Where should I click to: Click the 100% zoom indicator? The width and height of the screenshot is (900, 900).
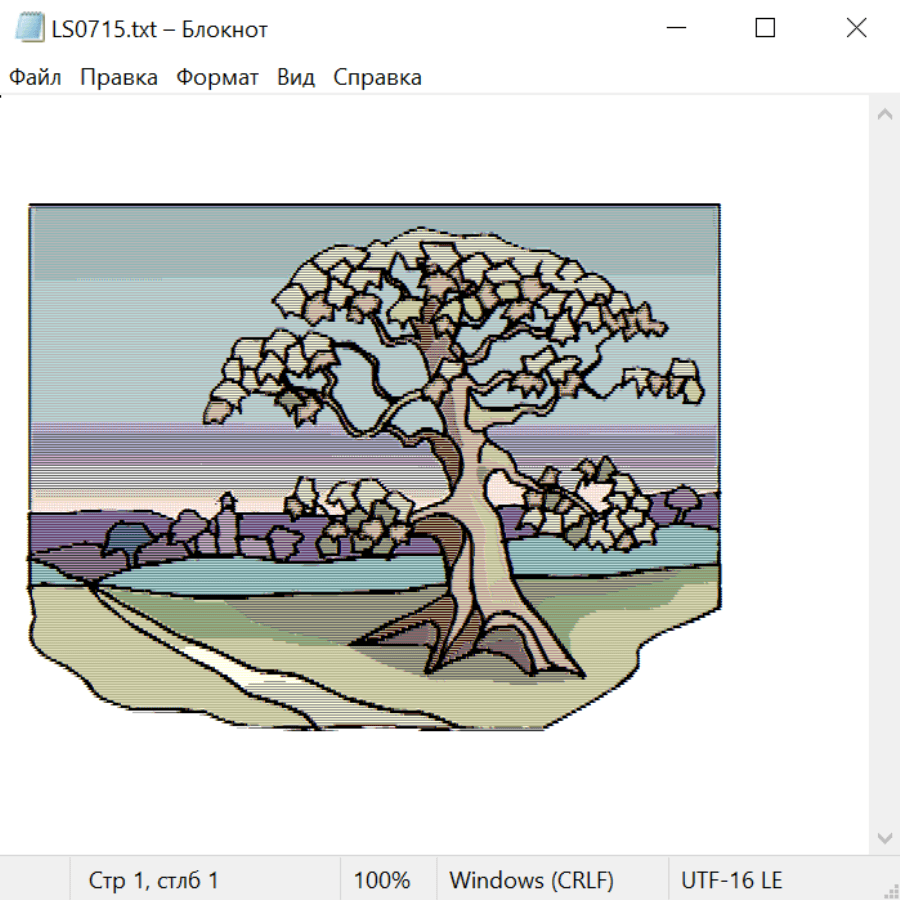[382, 880]
